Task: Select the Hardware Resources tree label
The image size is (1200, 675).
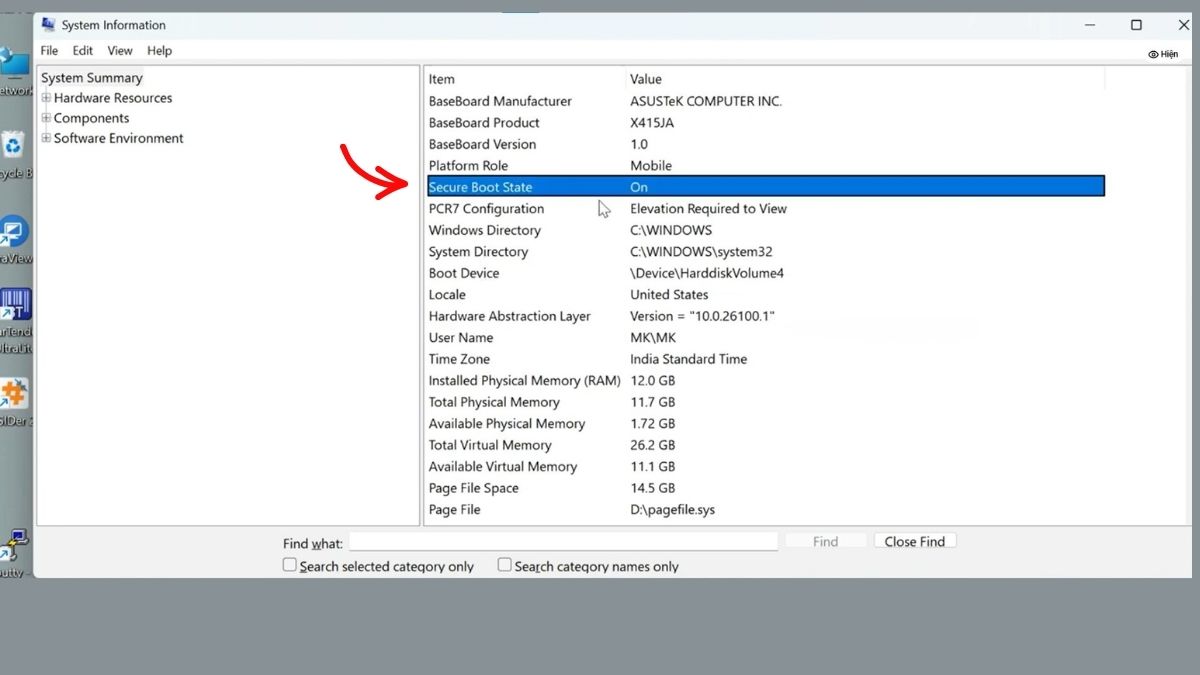Action: click(x=113, y=98)
